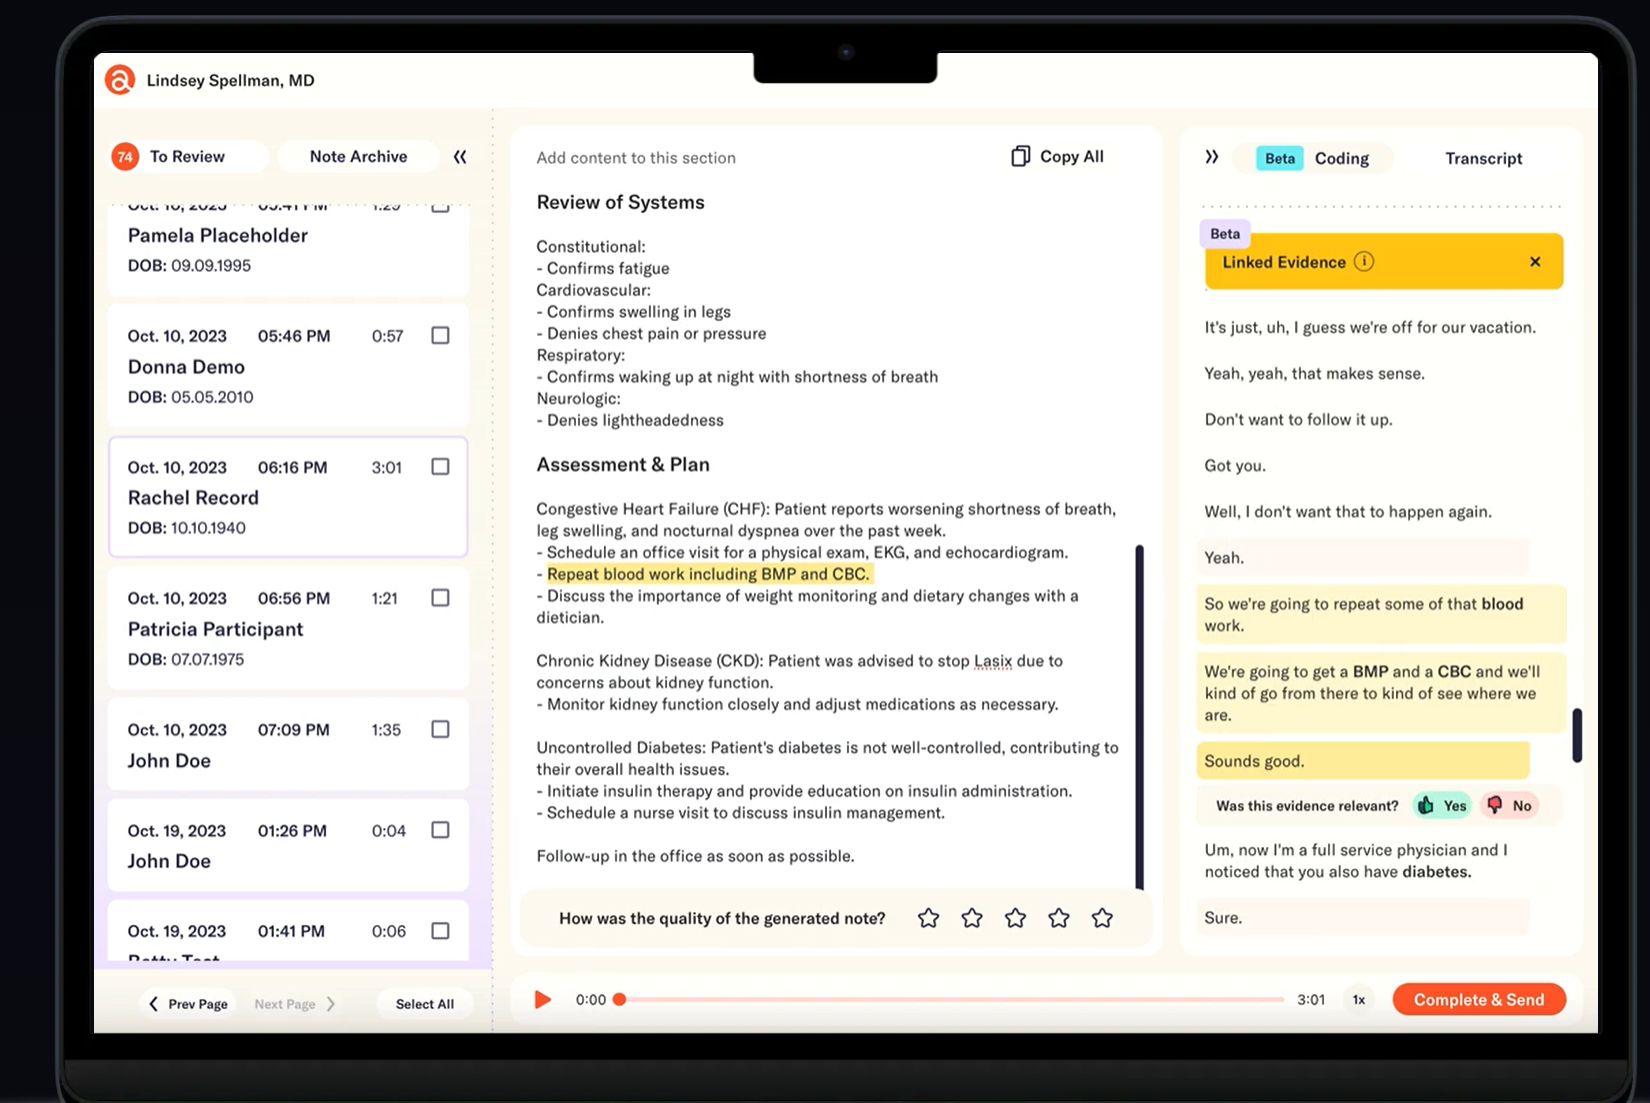Click the Select All button
1650x1103 pixels.
coord(424,1003)
